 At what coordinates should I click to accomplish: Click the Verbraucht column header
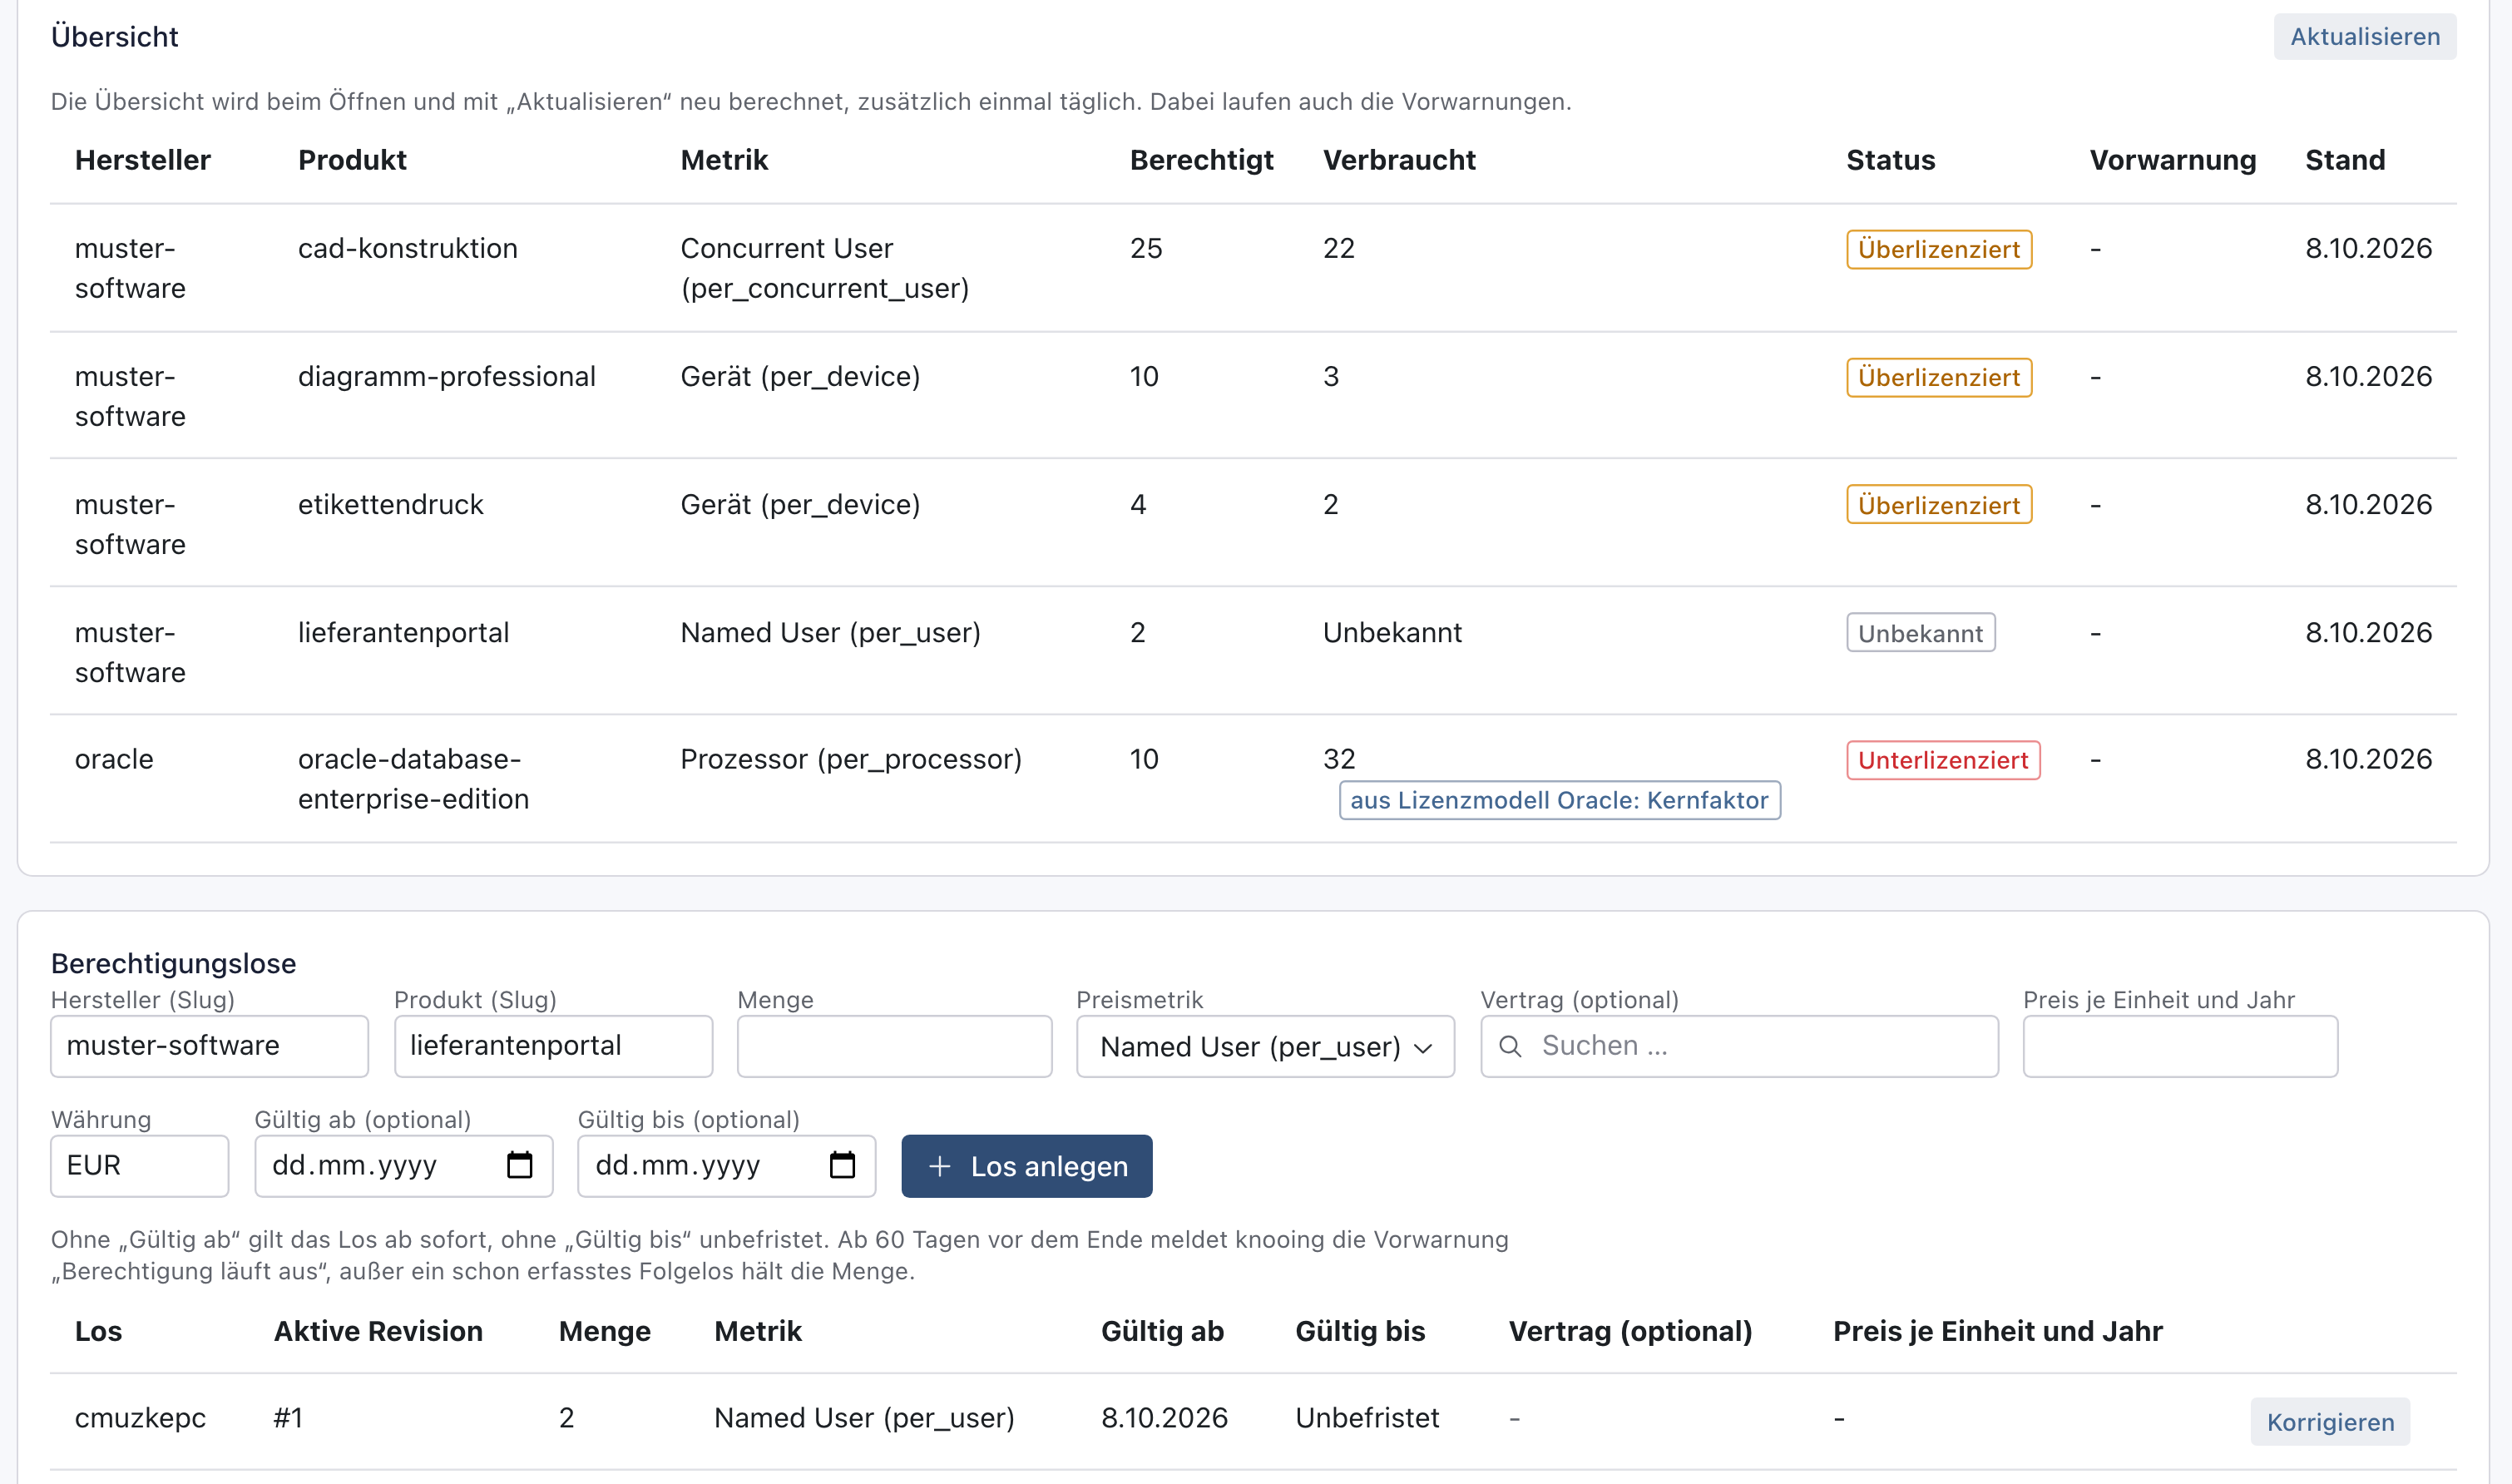pos(1398,160)
